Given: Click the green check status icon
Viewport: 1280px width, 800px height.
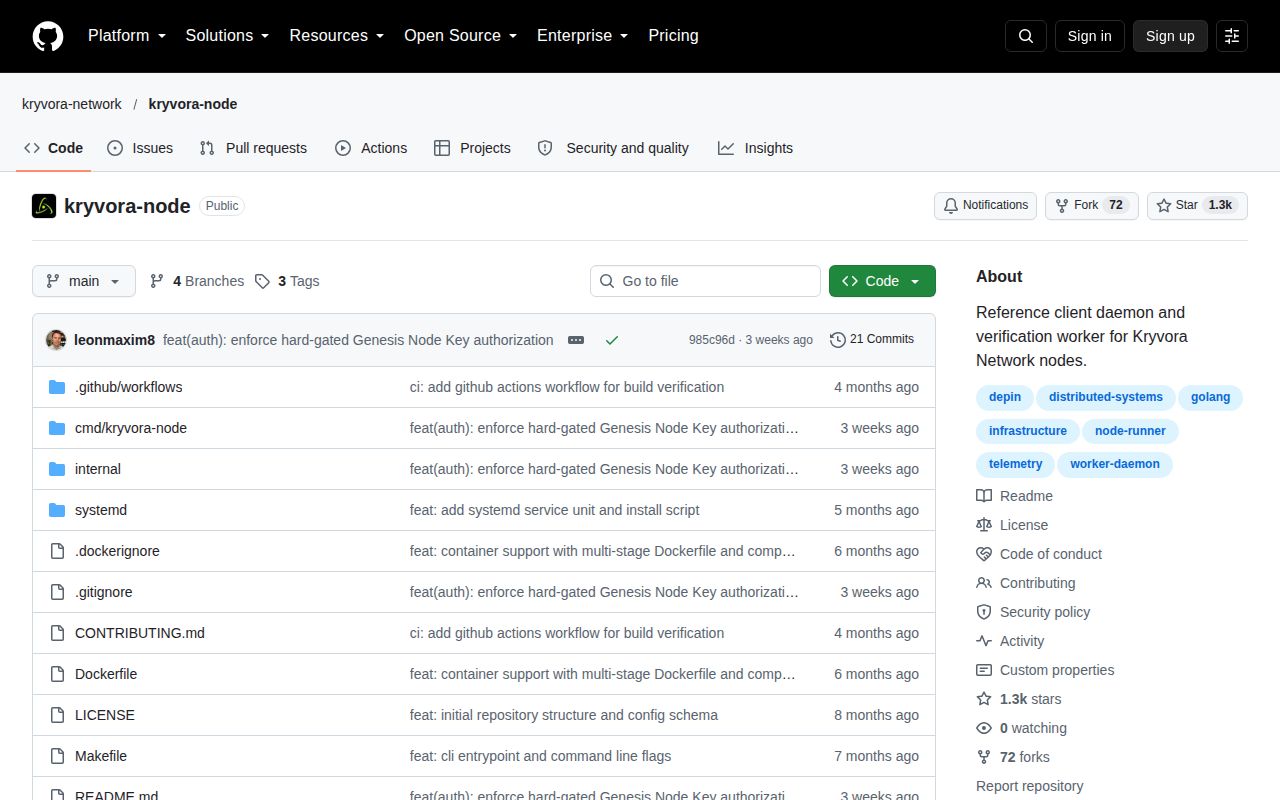Looking at the screenshot, I should pyautogui.click(x=612, y=340).
